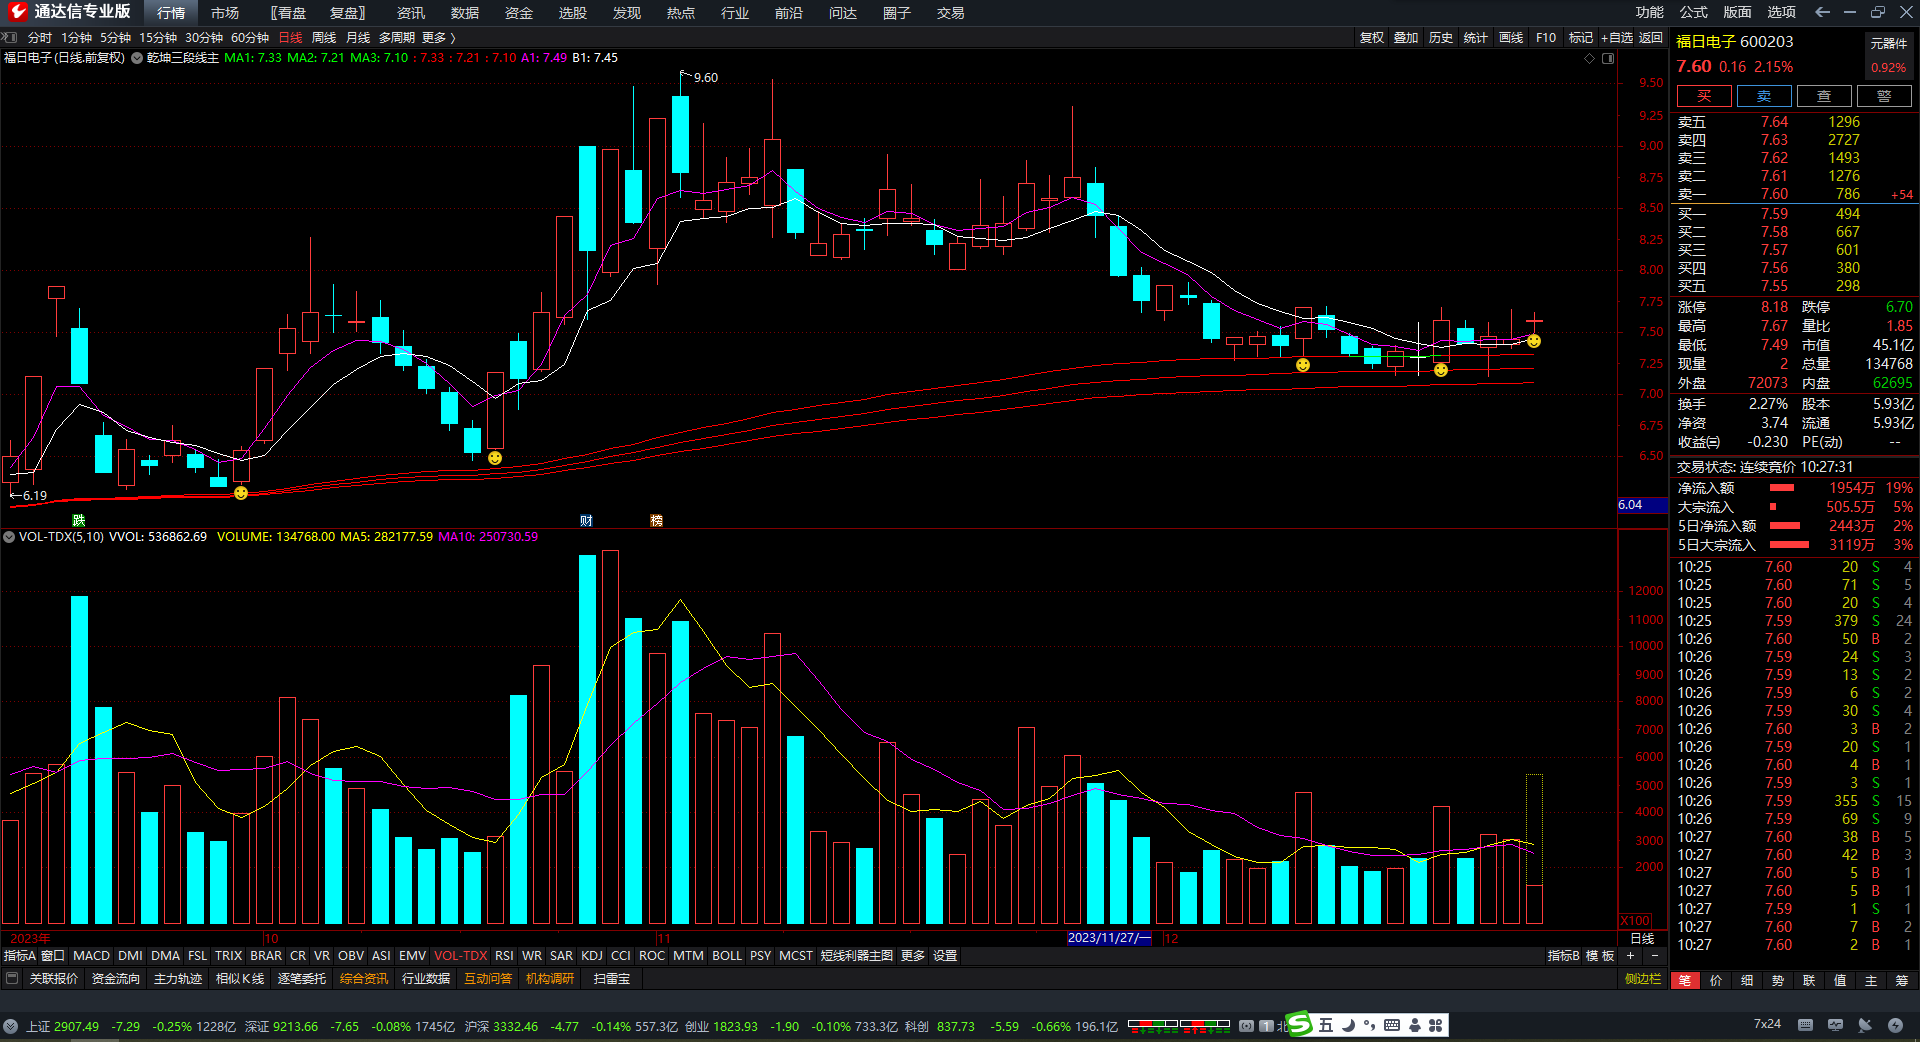Click the 2023/11/27 date cursor label
Image resolution: width=1920 pixels, height=1042 pixels.
click(1109, 938)
